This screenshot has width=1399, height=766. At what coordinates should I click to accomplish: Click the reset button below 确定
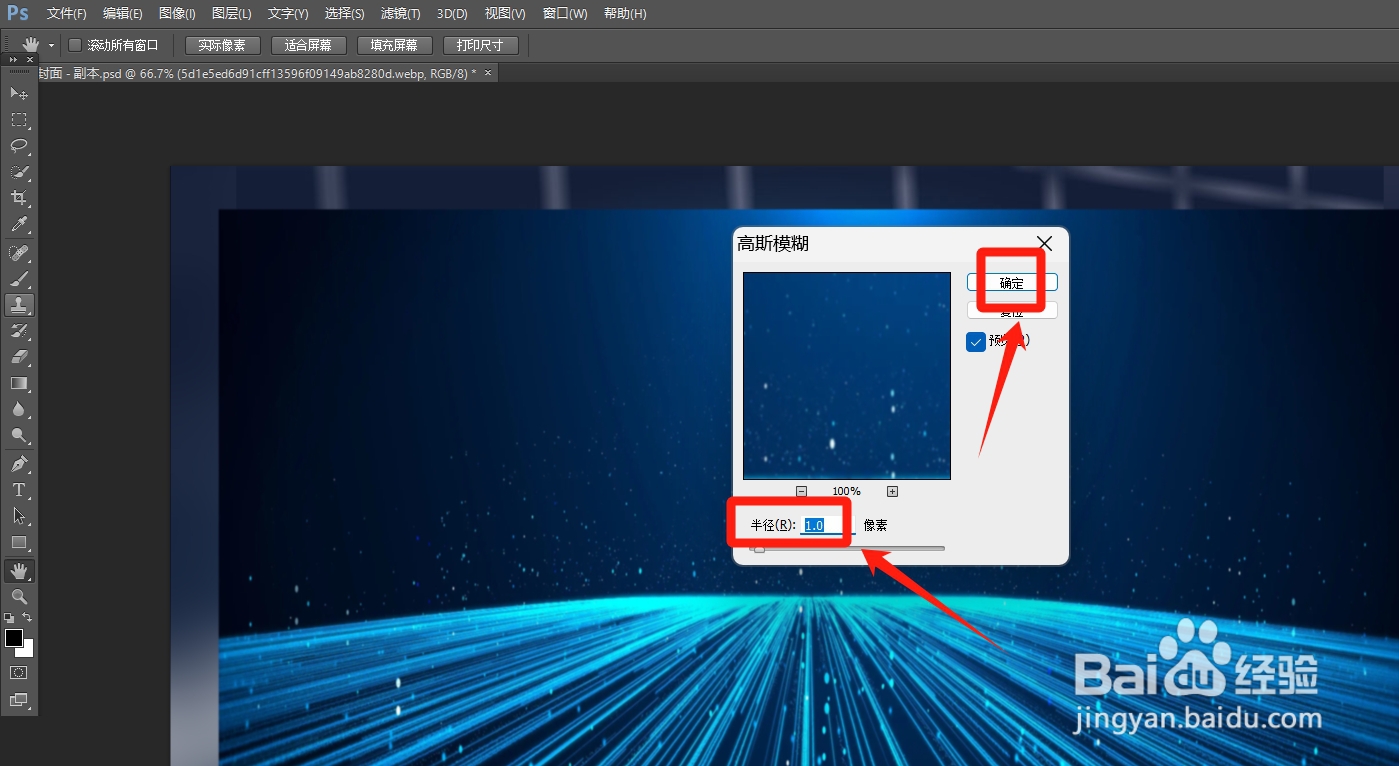(1012, 311)
